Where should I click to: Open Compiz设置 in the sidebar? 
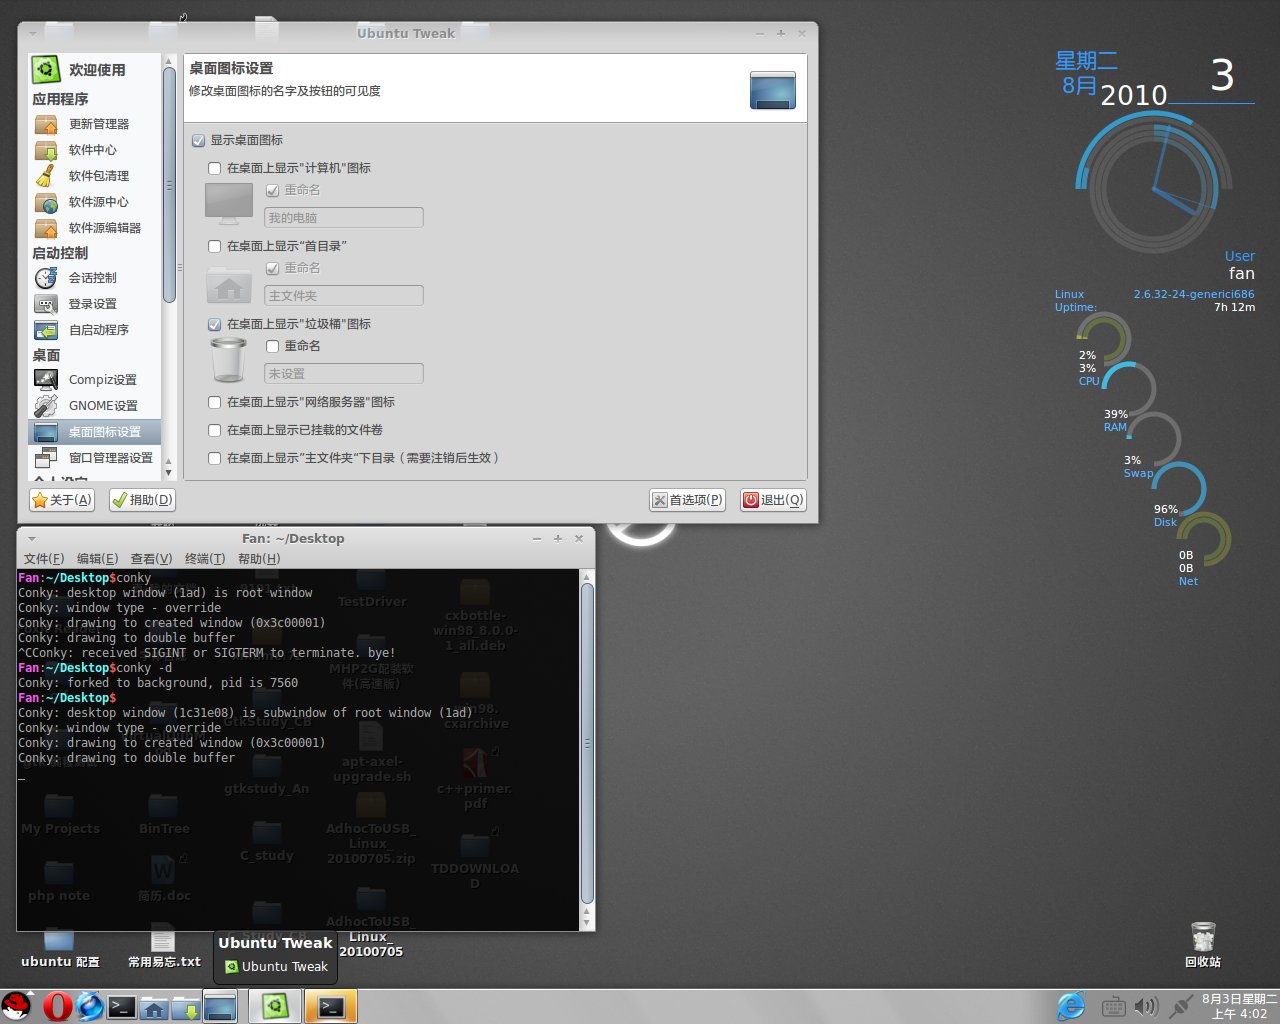[x=95, y=380]
